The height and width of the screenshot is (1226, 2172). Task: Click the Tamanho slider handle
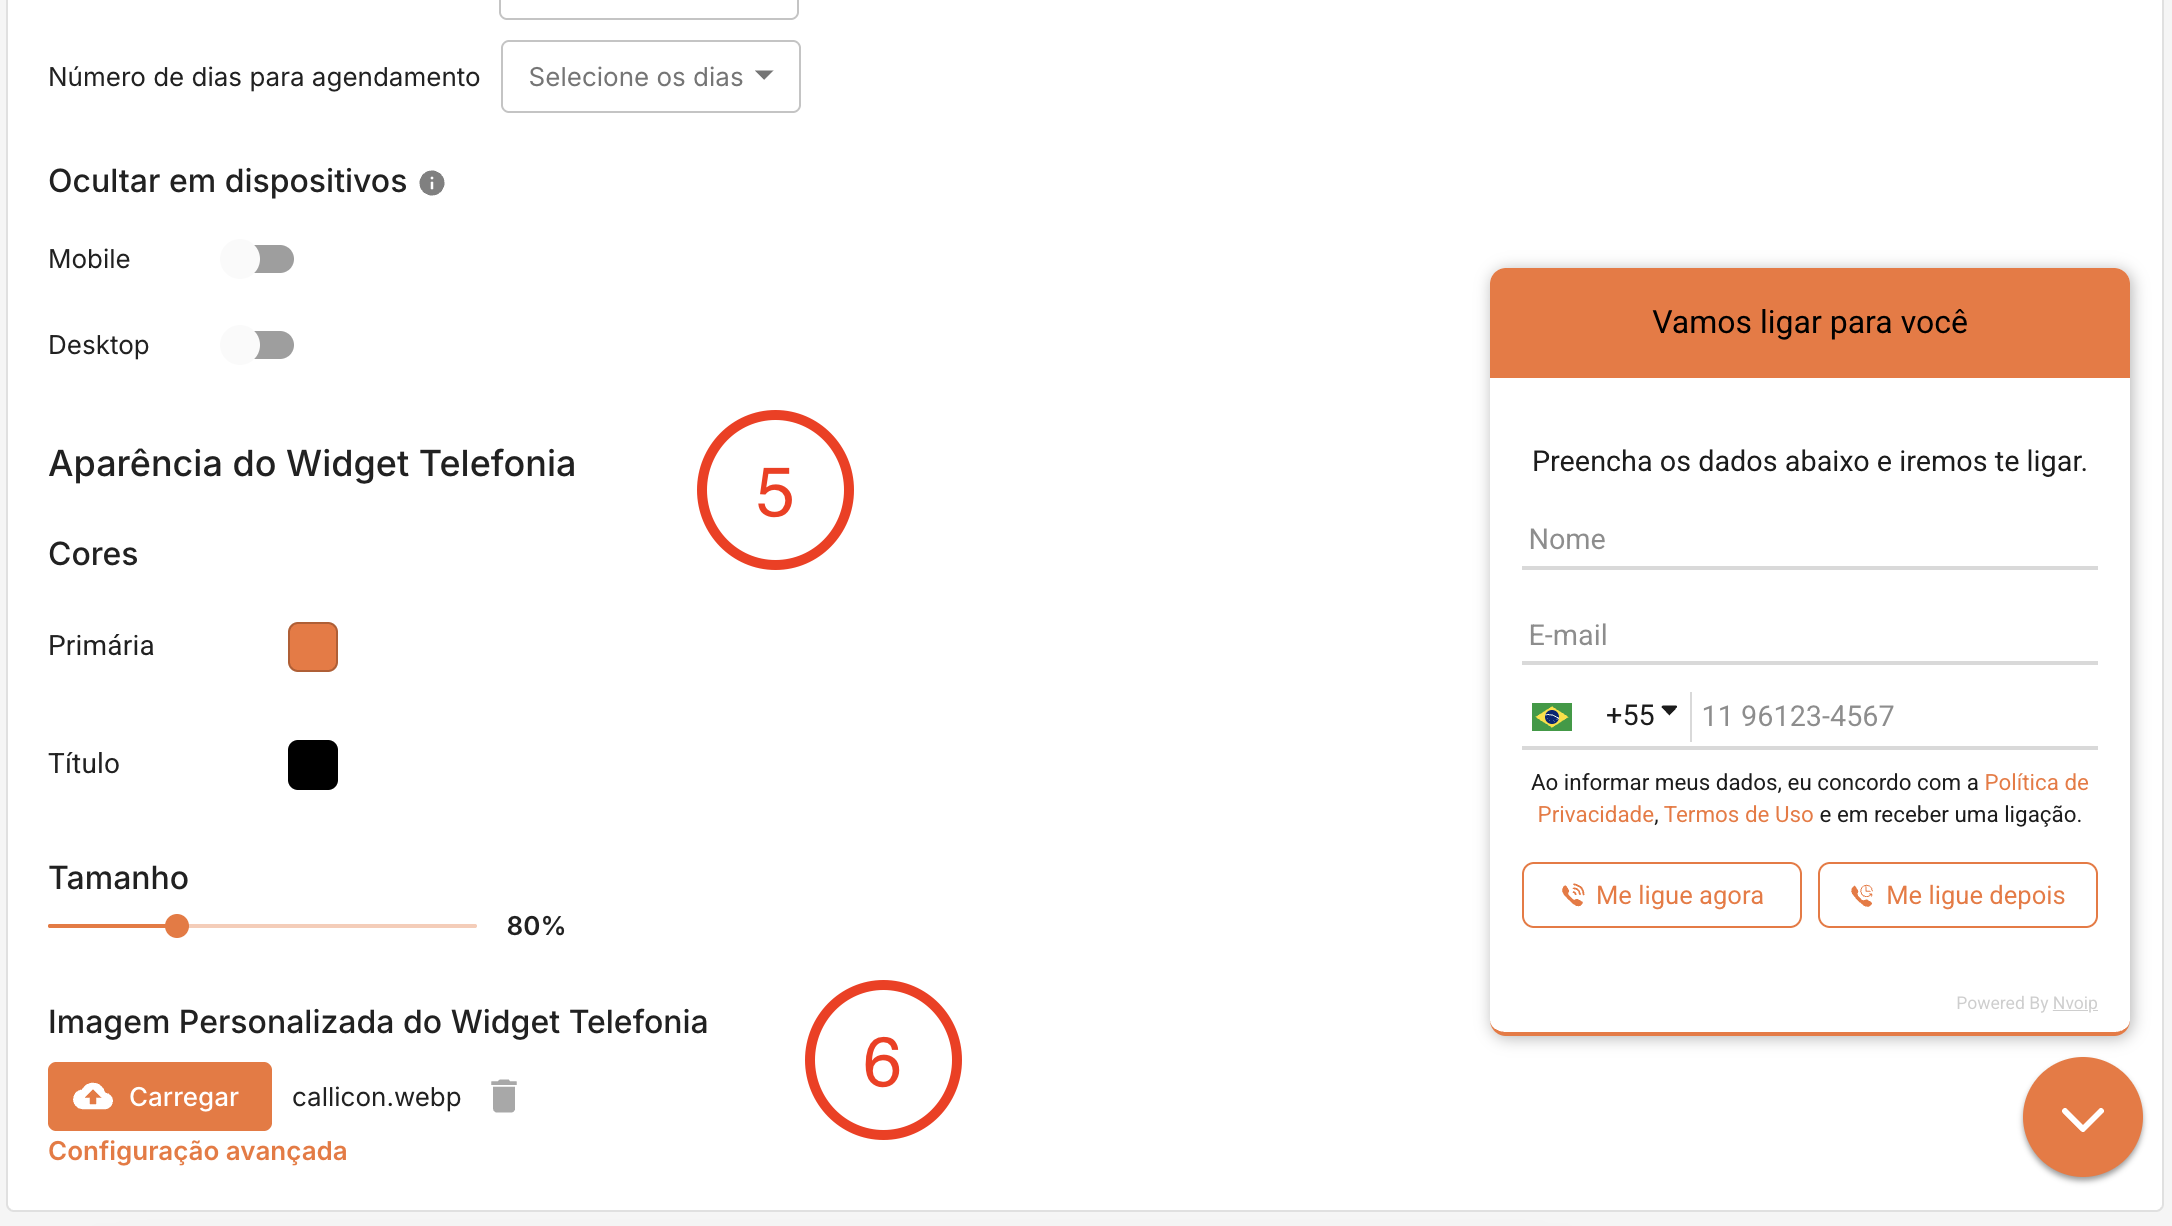click(x=177, y=926)
